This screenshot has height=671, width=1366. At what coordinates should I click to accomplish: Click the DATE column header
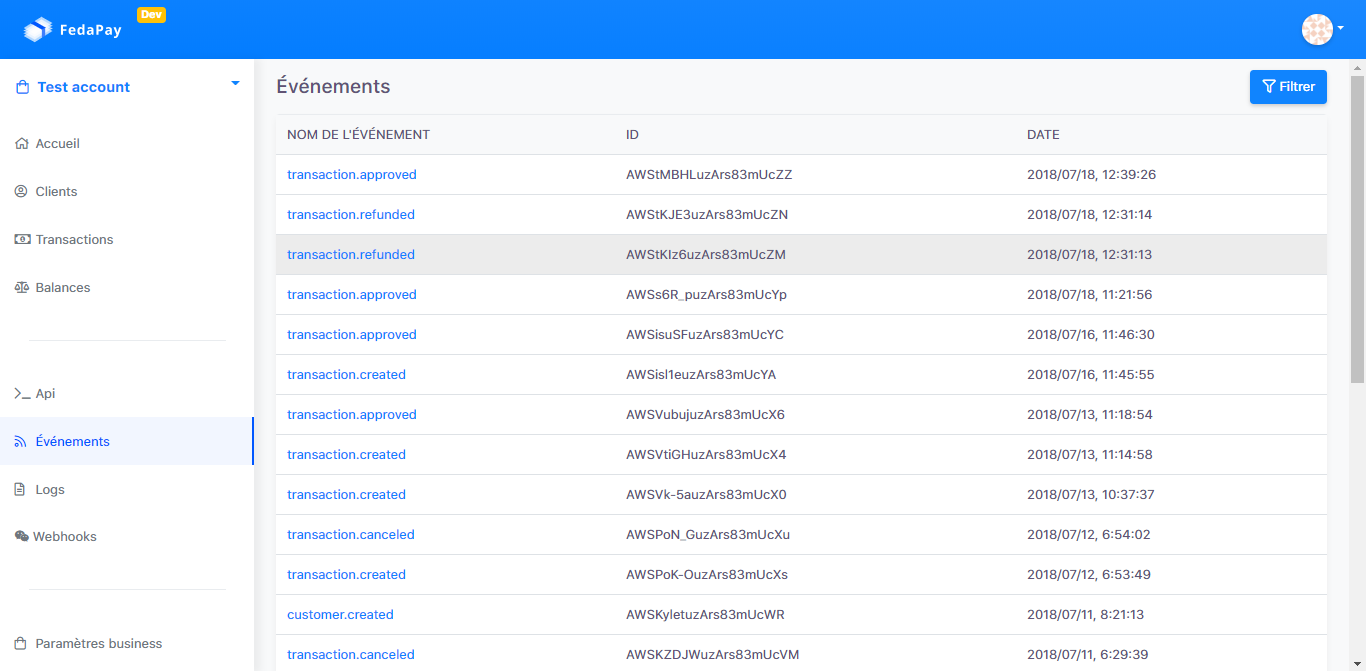tap(1043, 134)
